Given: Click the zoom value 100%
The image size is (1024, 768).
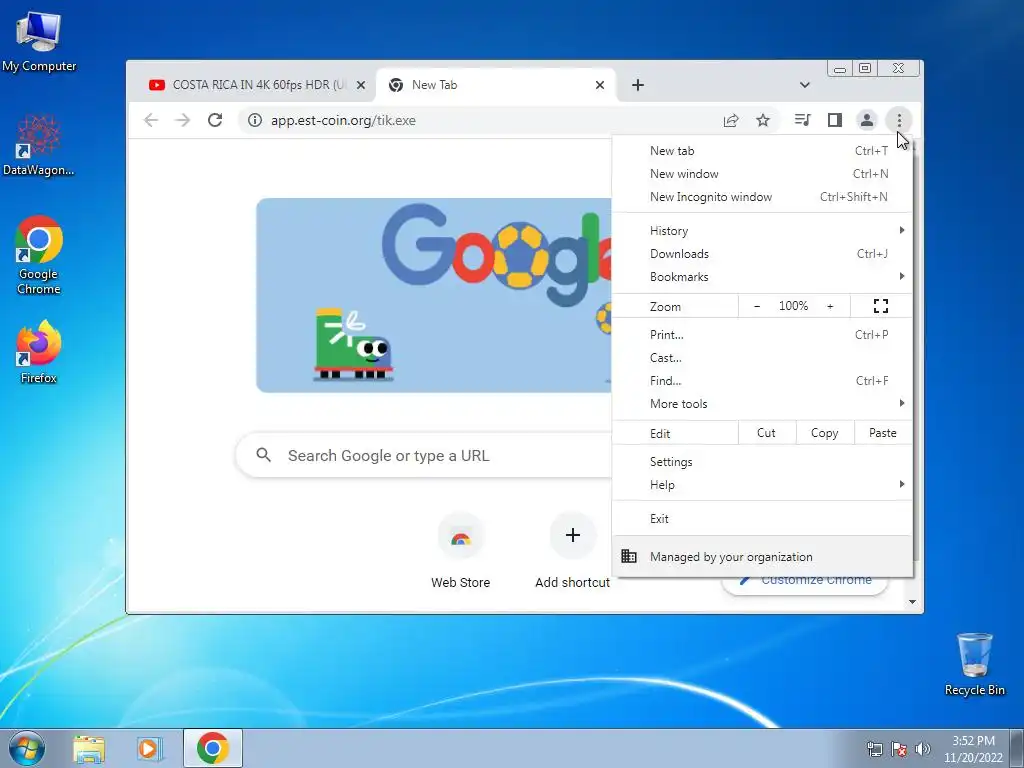Looking at the screenshot, I should pos(793,306).
